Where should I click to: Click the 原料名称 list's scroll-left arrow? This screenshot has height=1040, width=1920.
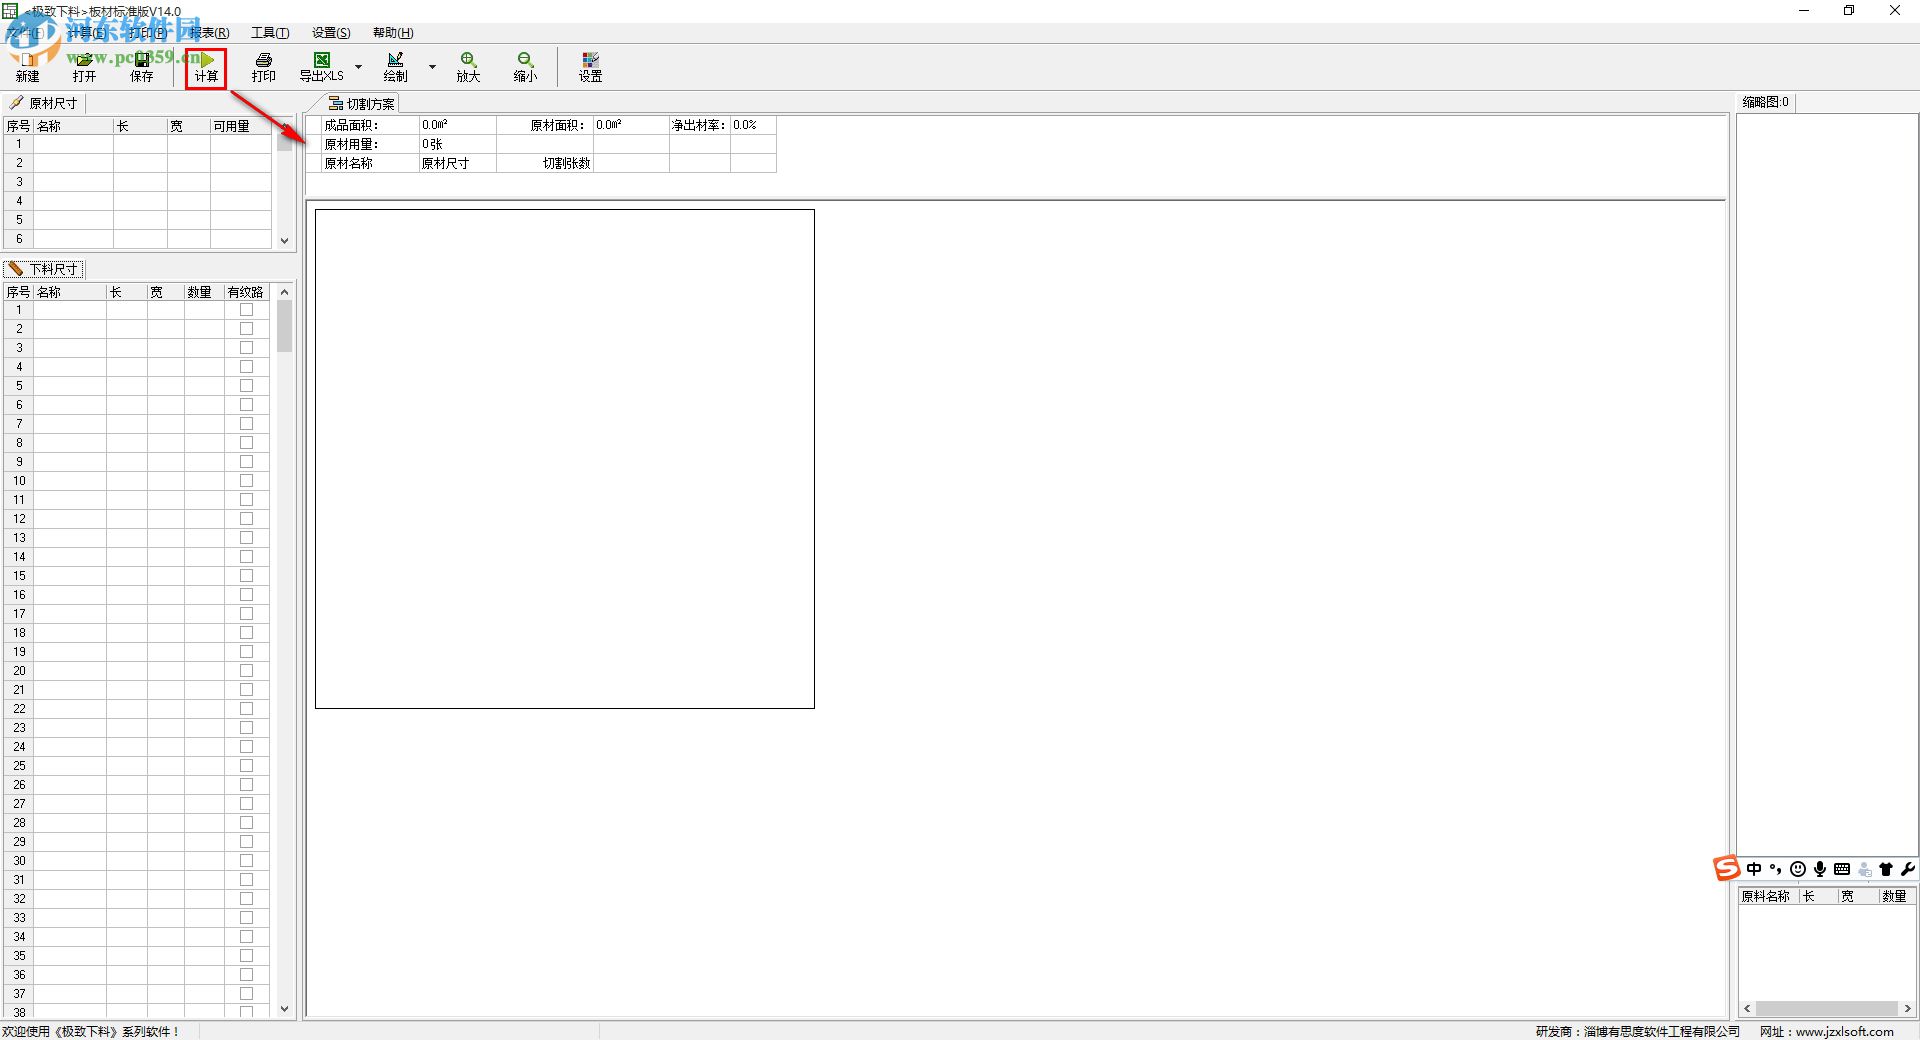pos(1747,1009)
